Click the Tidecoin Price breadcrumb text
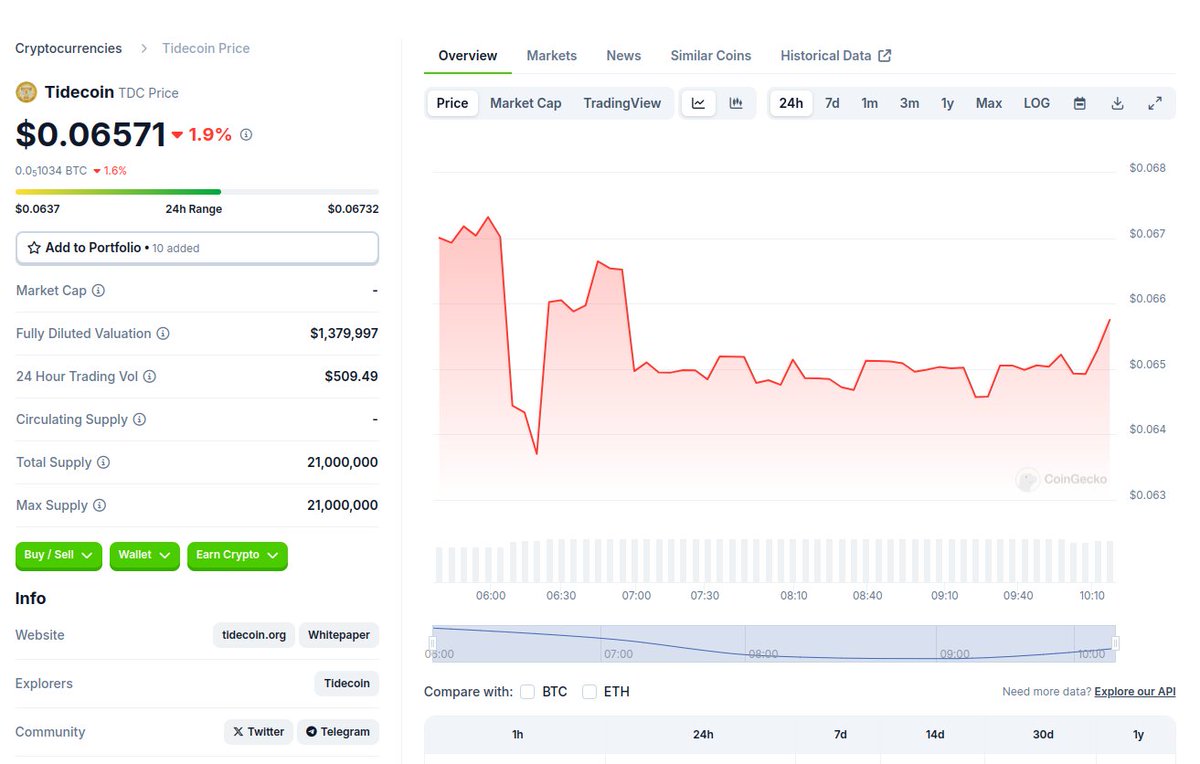The image size is (1200, 764). coord(206,48)
